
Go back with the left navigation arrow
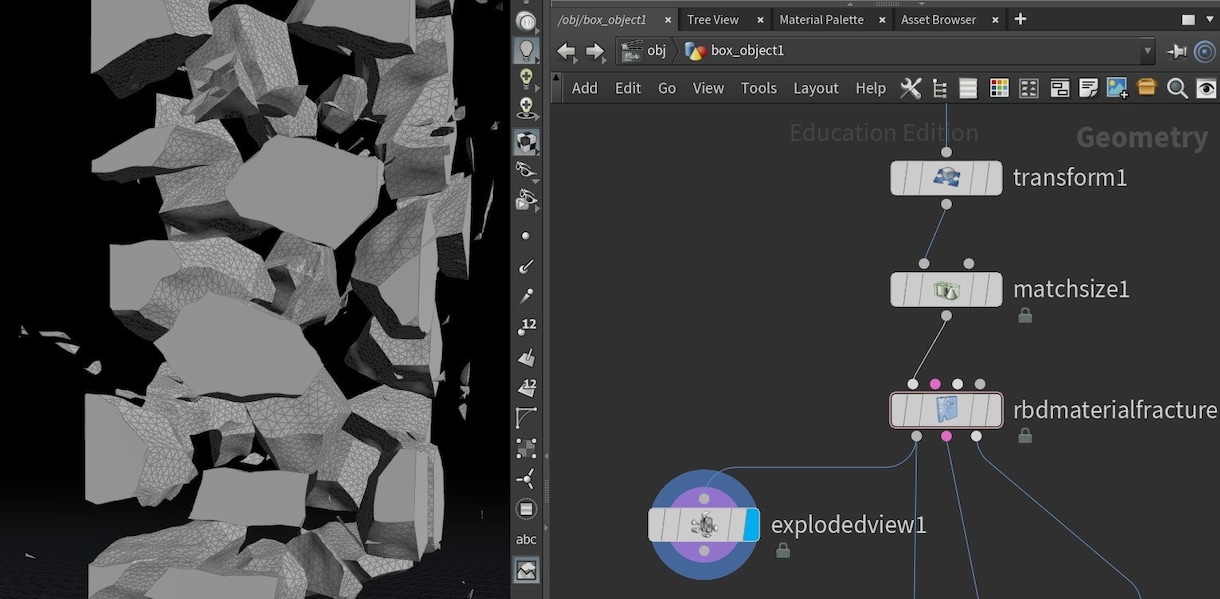pos(566,51)
